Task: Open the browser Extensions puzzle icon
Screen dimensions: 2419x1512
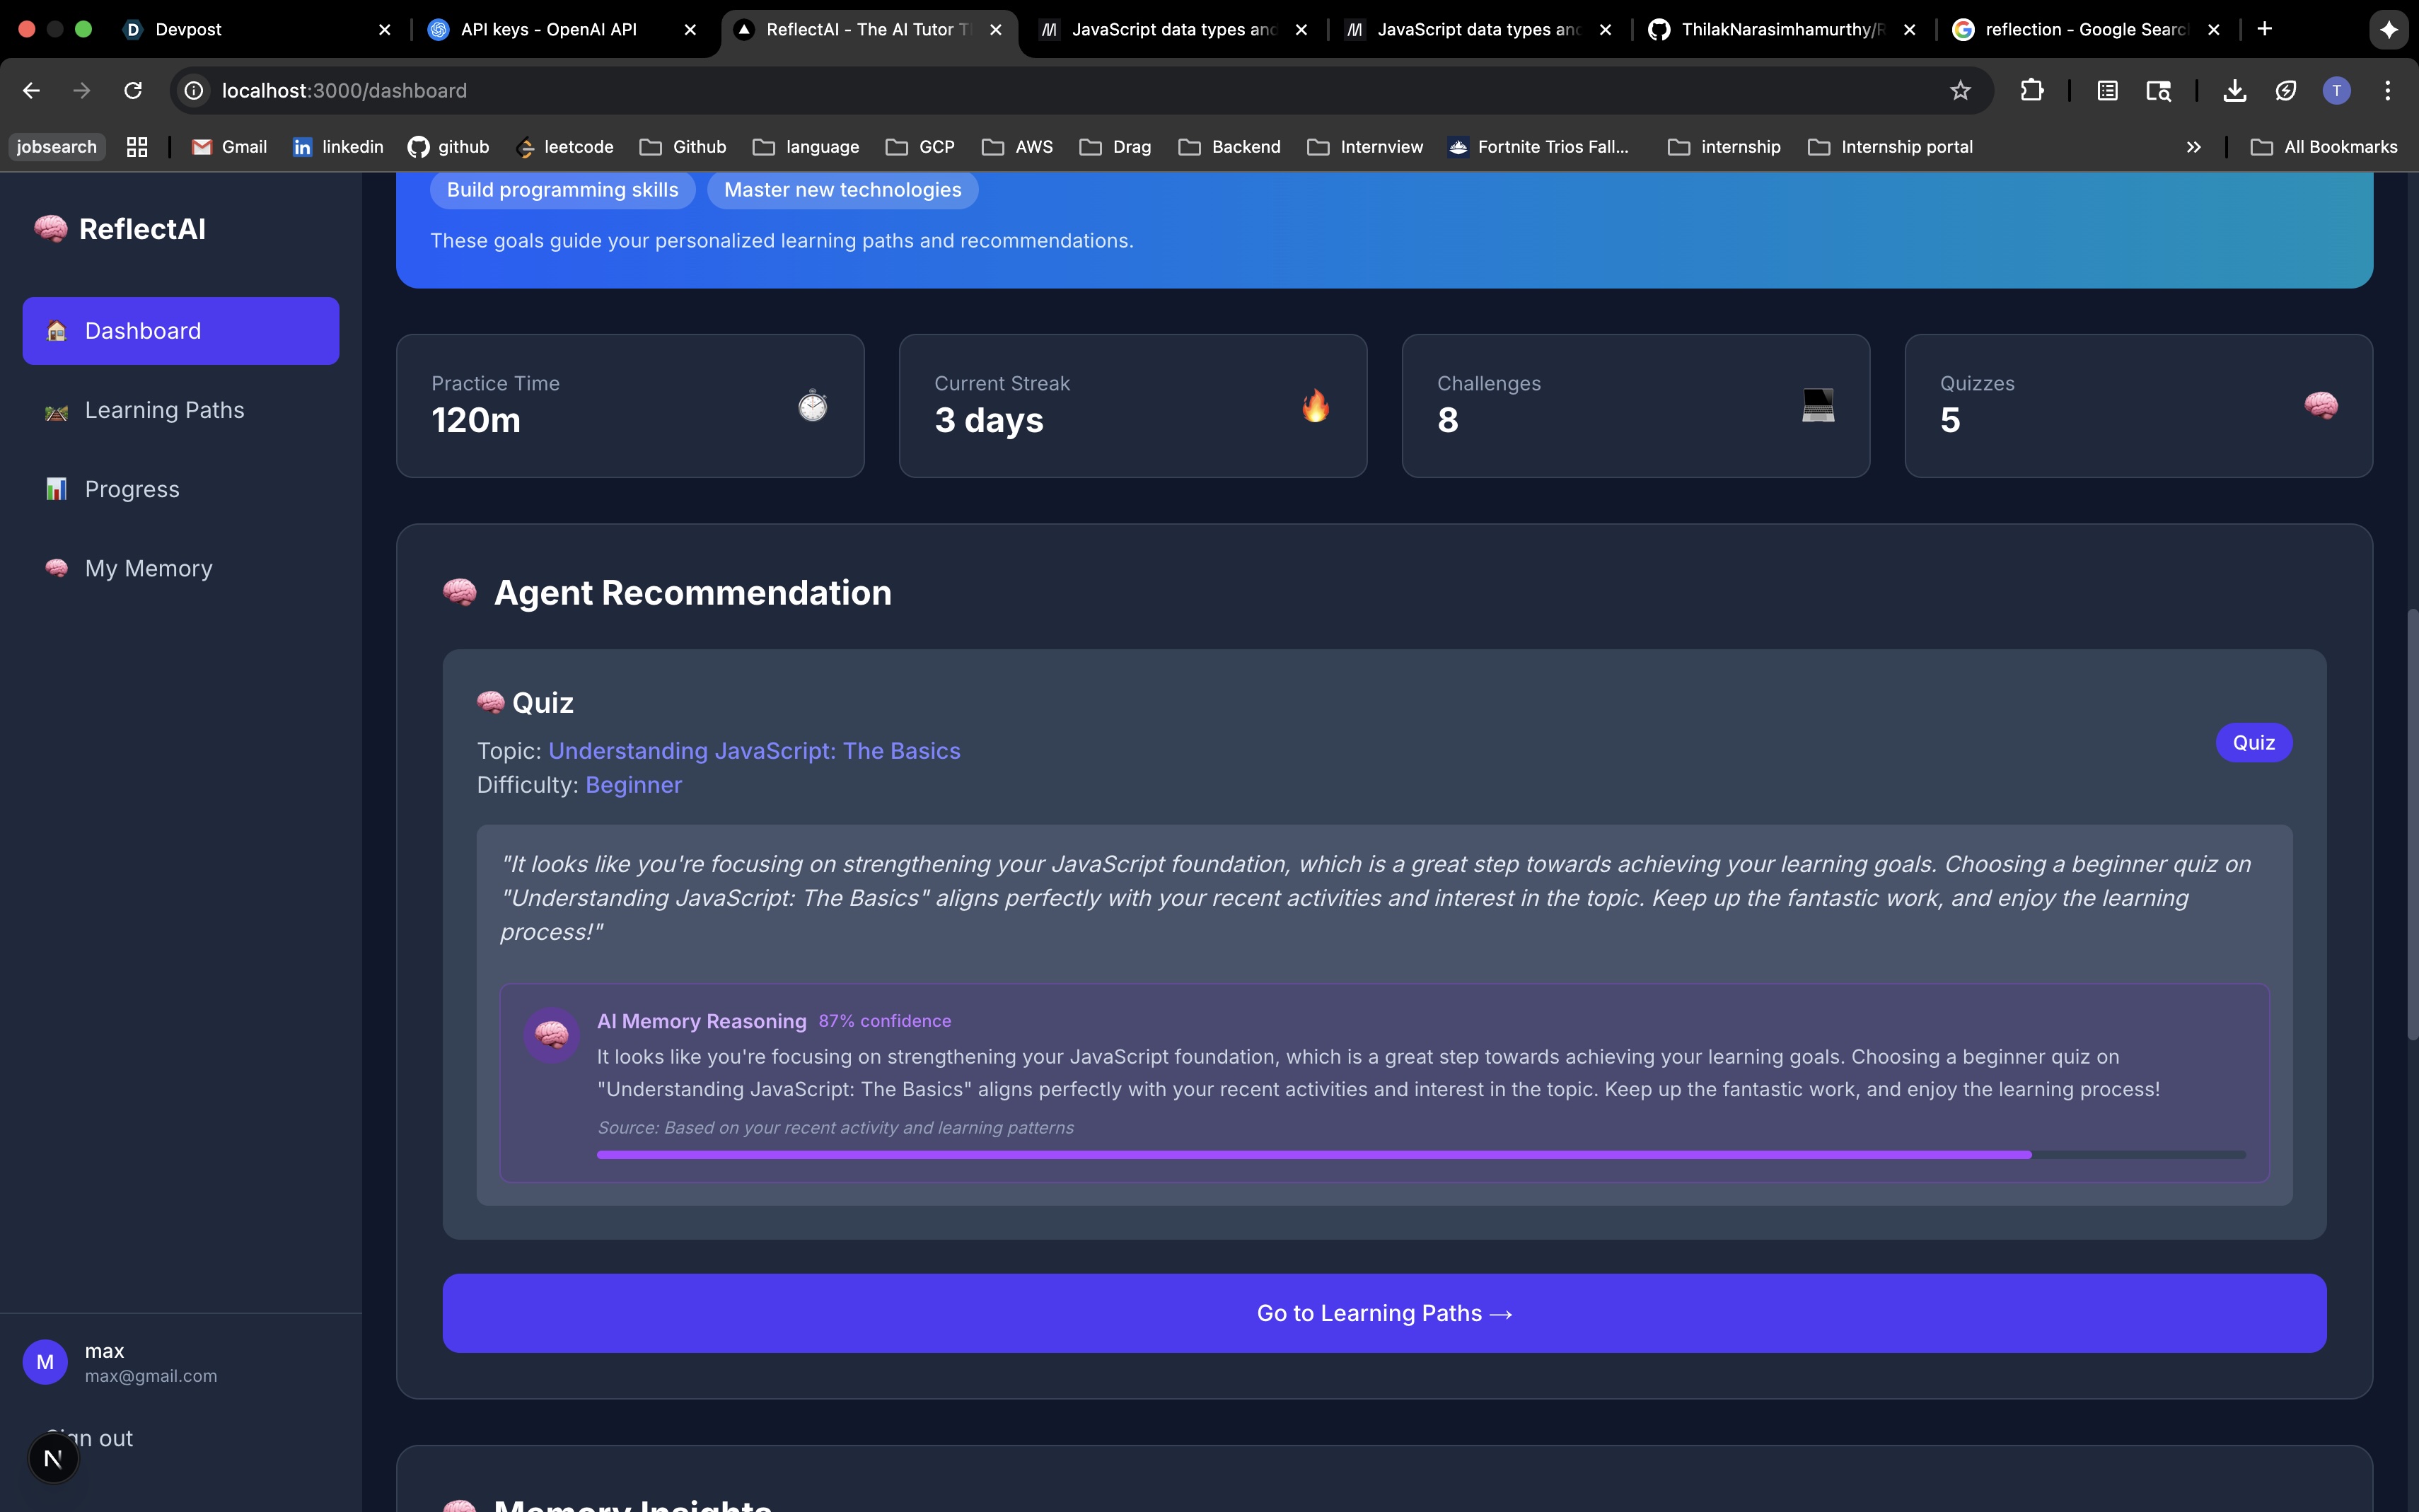Action: point(2031,91)
